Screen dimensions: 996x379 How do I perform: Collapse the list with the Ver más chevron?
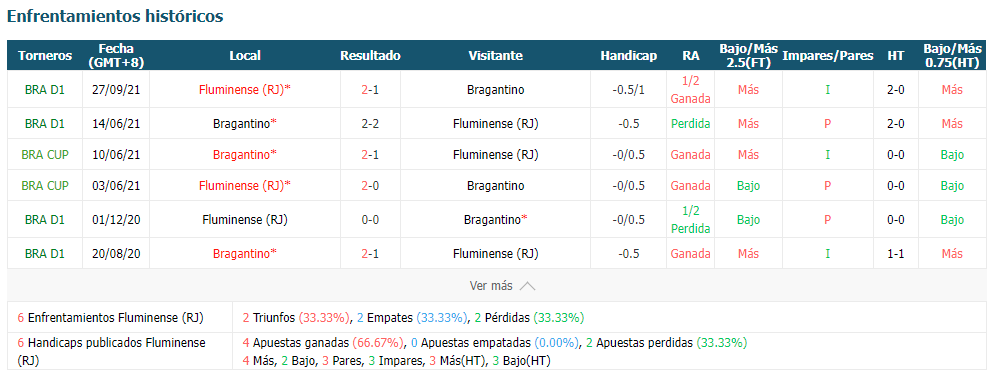[x=527, y=286]
